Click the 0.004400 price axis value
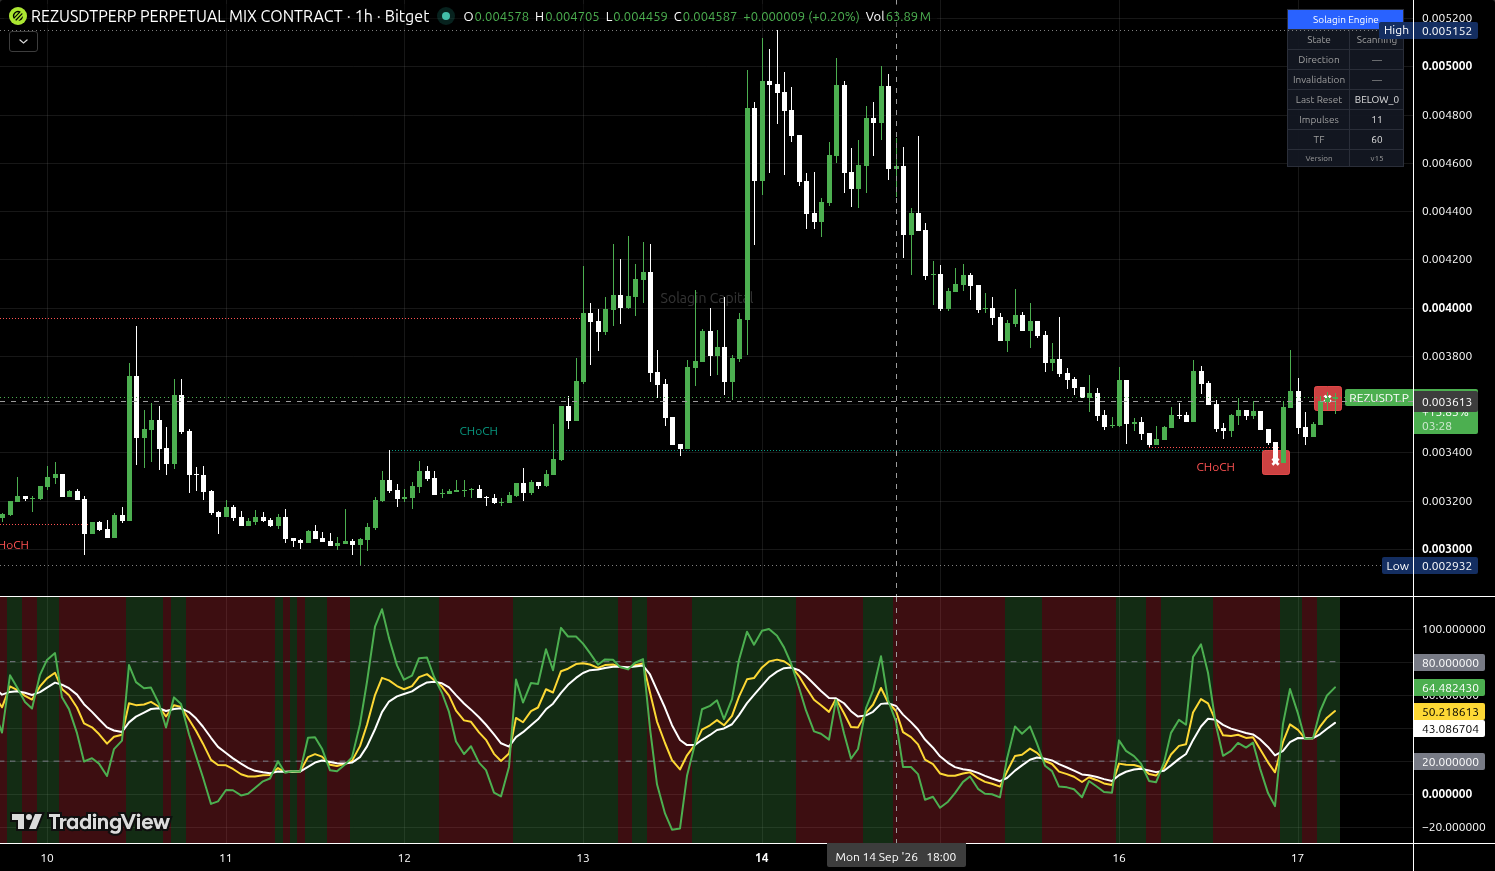Screen dimensions: 1495x871 point(1447,211)
